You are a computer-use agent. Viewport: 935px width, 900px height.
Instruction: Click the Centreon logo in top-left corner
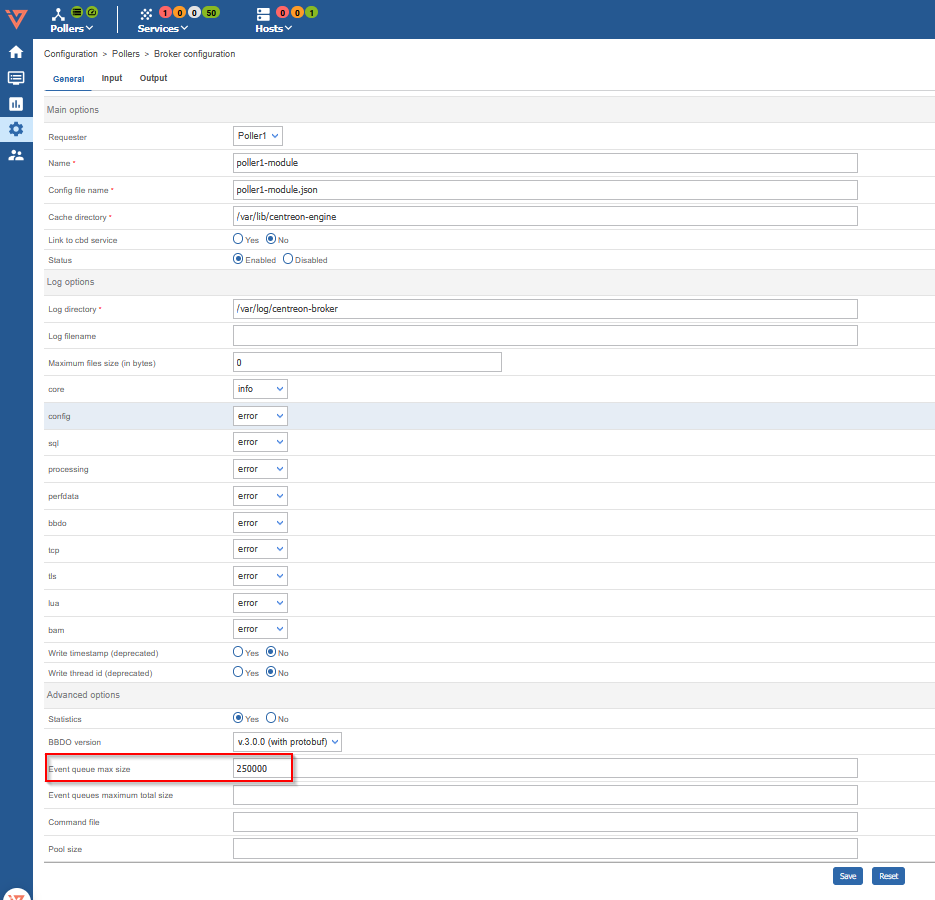point(16,18)
